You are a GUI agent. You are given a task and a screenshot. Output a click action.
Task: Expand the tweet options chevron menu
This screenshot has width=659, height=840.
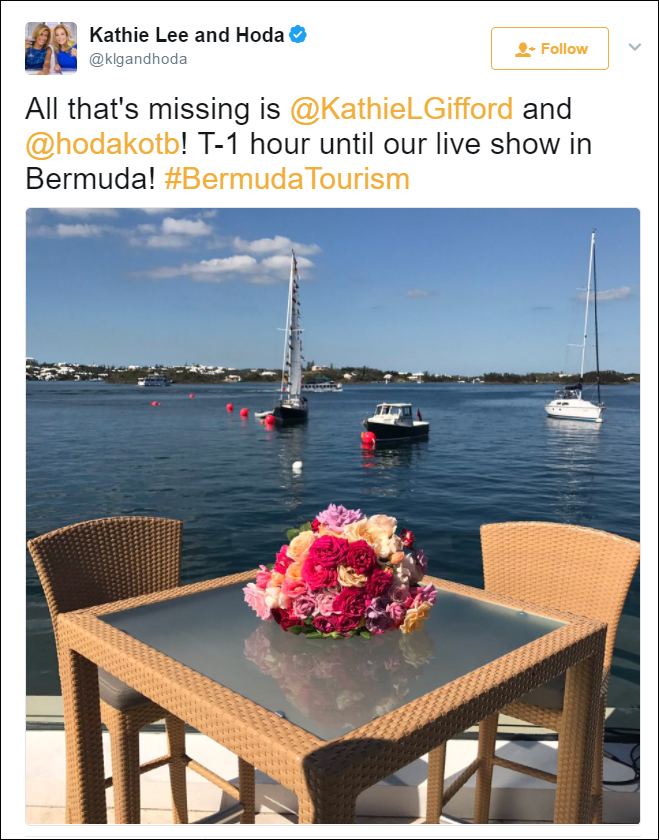click(x=634, y=47)
